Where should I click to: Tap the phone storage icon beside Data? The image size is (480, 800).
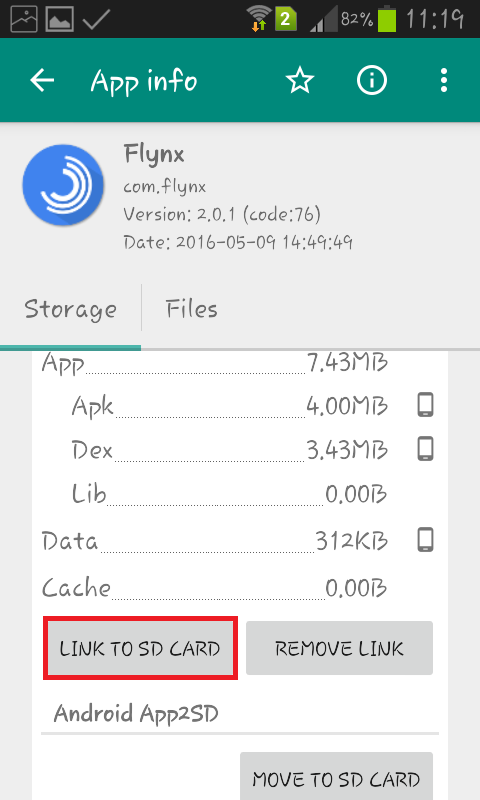click(x=425, y=540)
